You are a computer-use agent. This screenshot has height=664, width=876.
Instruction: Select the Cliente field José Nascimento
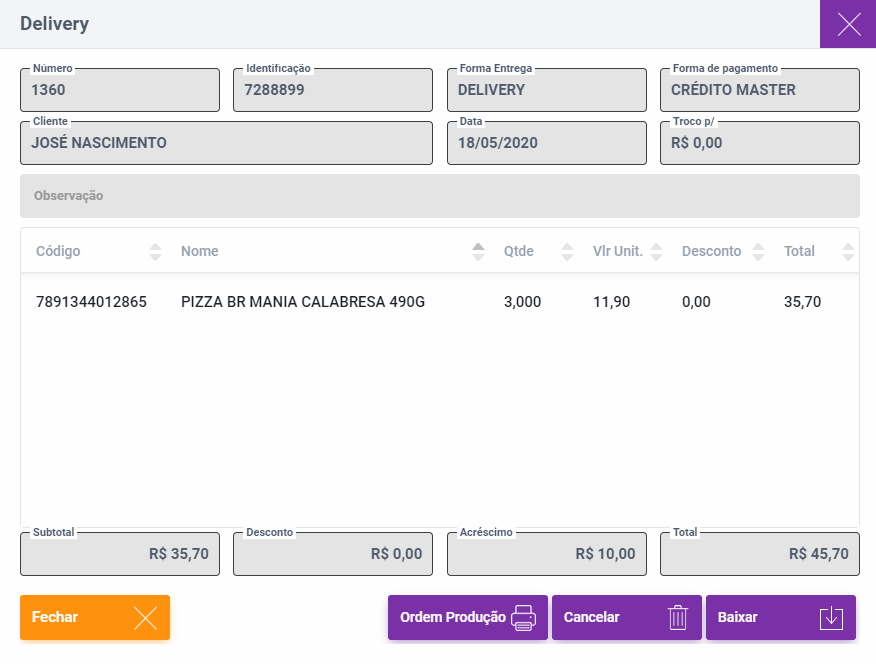226,143
